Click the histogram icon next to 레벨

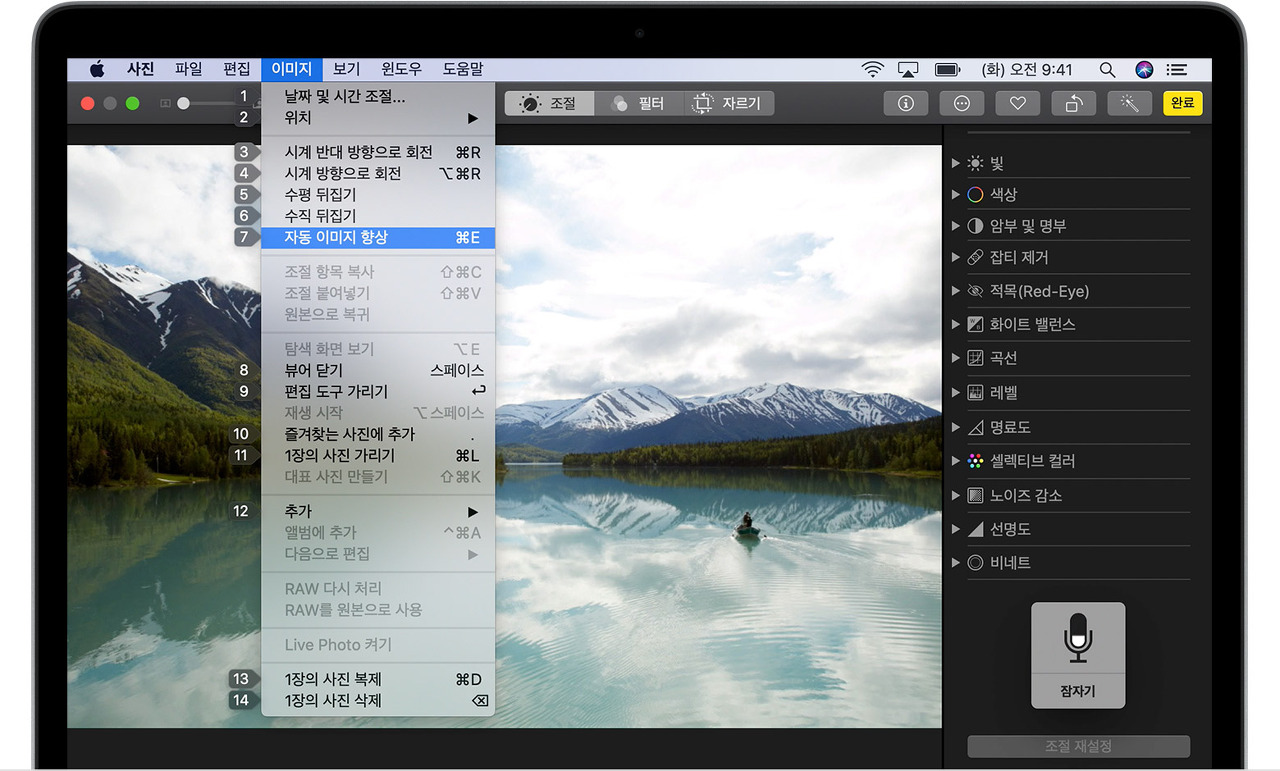[x=975, y=392]
